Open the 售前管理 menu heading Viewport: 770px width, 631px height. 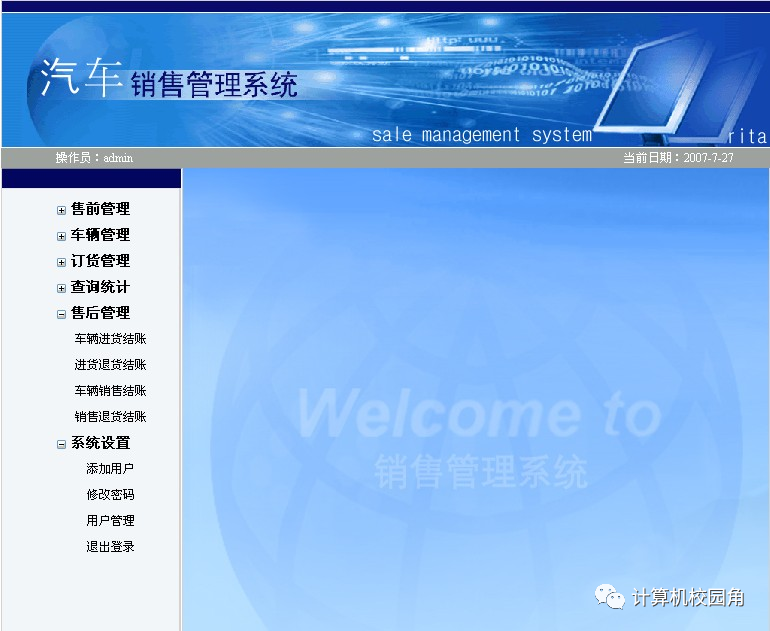pyautogui.click(x=100, y=209)
